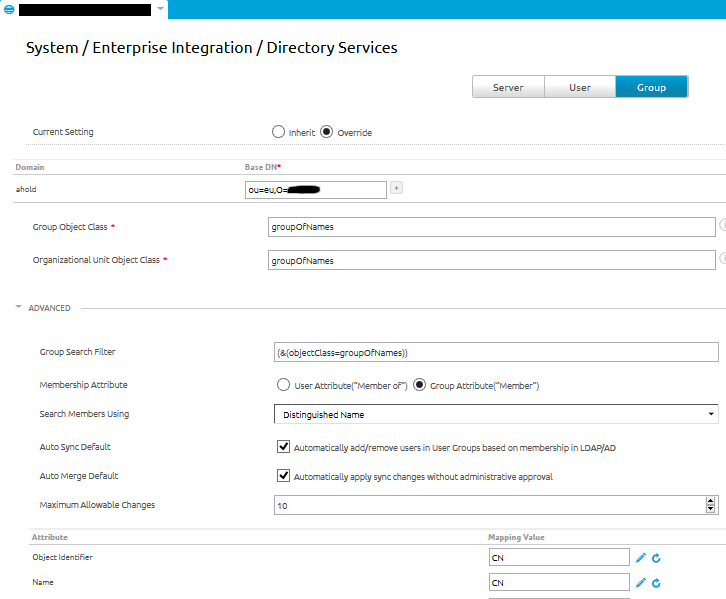Collapse the ADVANCED section
726x599 pixels.
click(19, 308)
